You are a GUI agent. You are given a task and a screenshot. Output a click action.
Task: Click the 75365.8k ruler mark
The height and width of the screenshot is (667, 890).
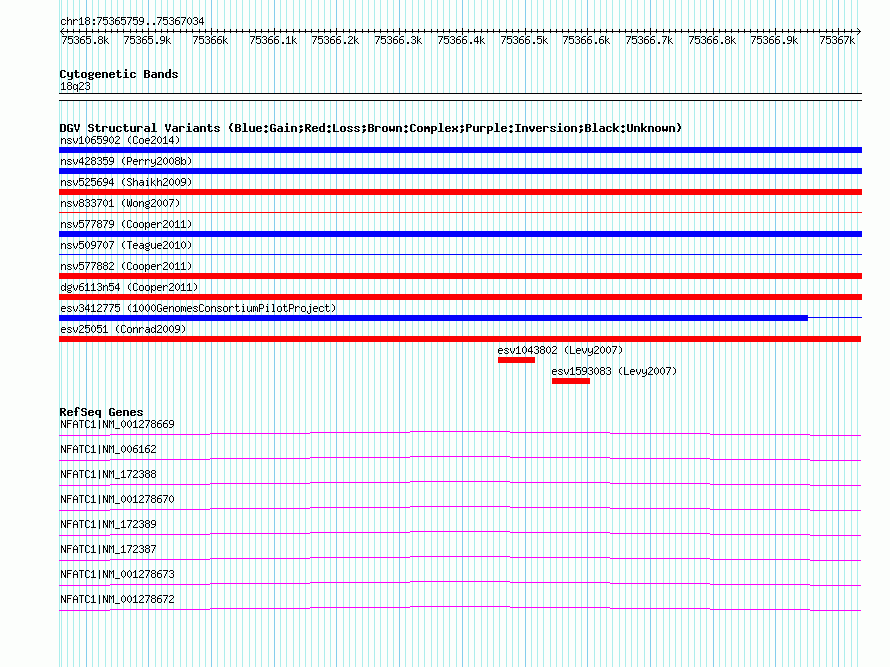[85, 40]
